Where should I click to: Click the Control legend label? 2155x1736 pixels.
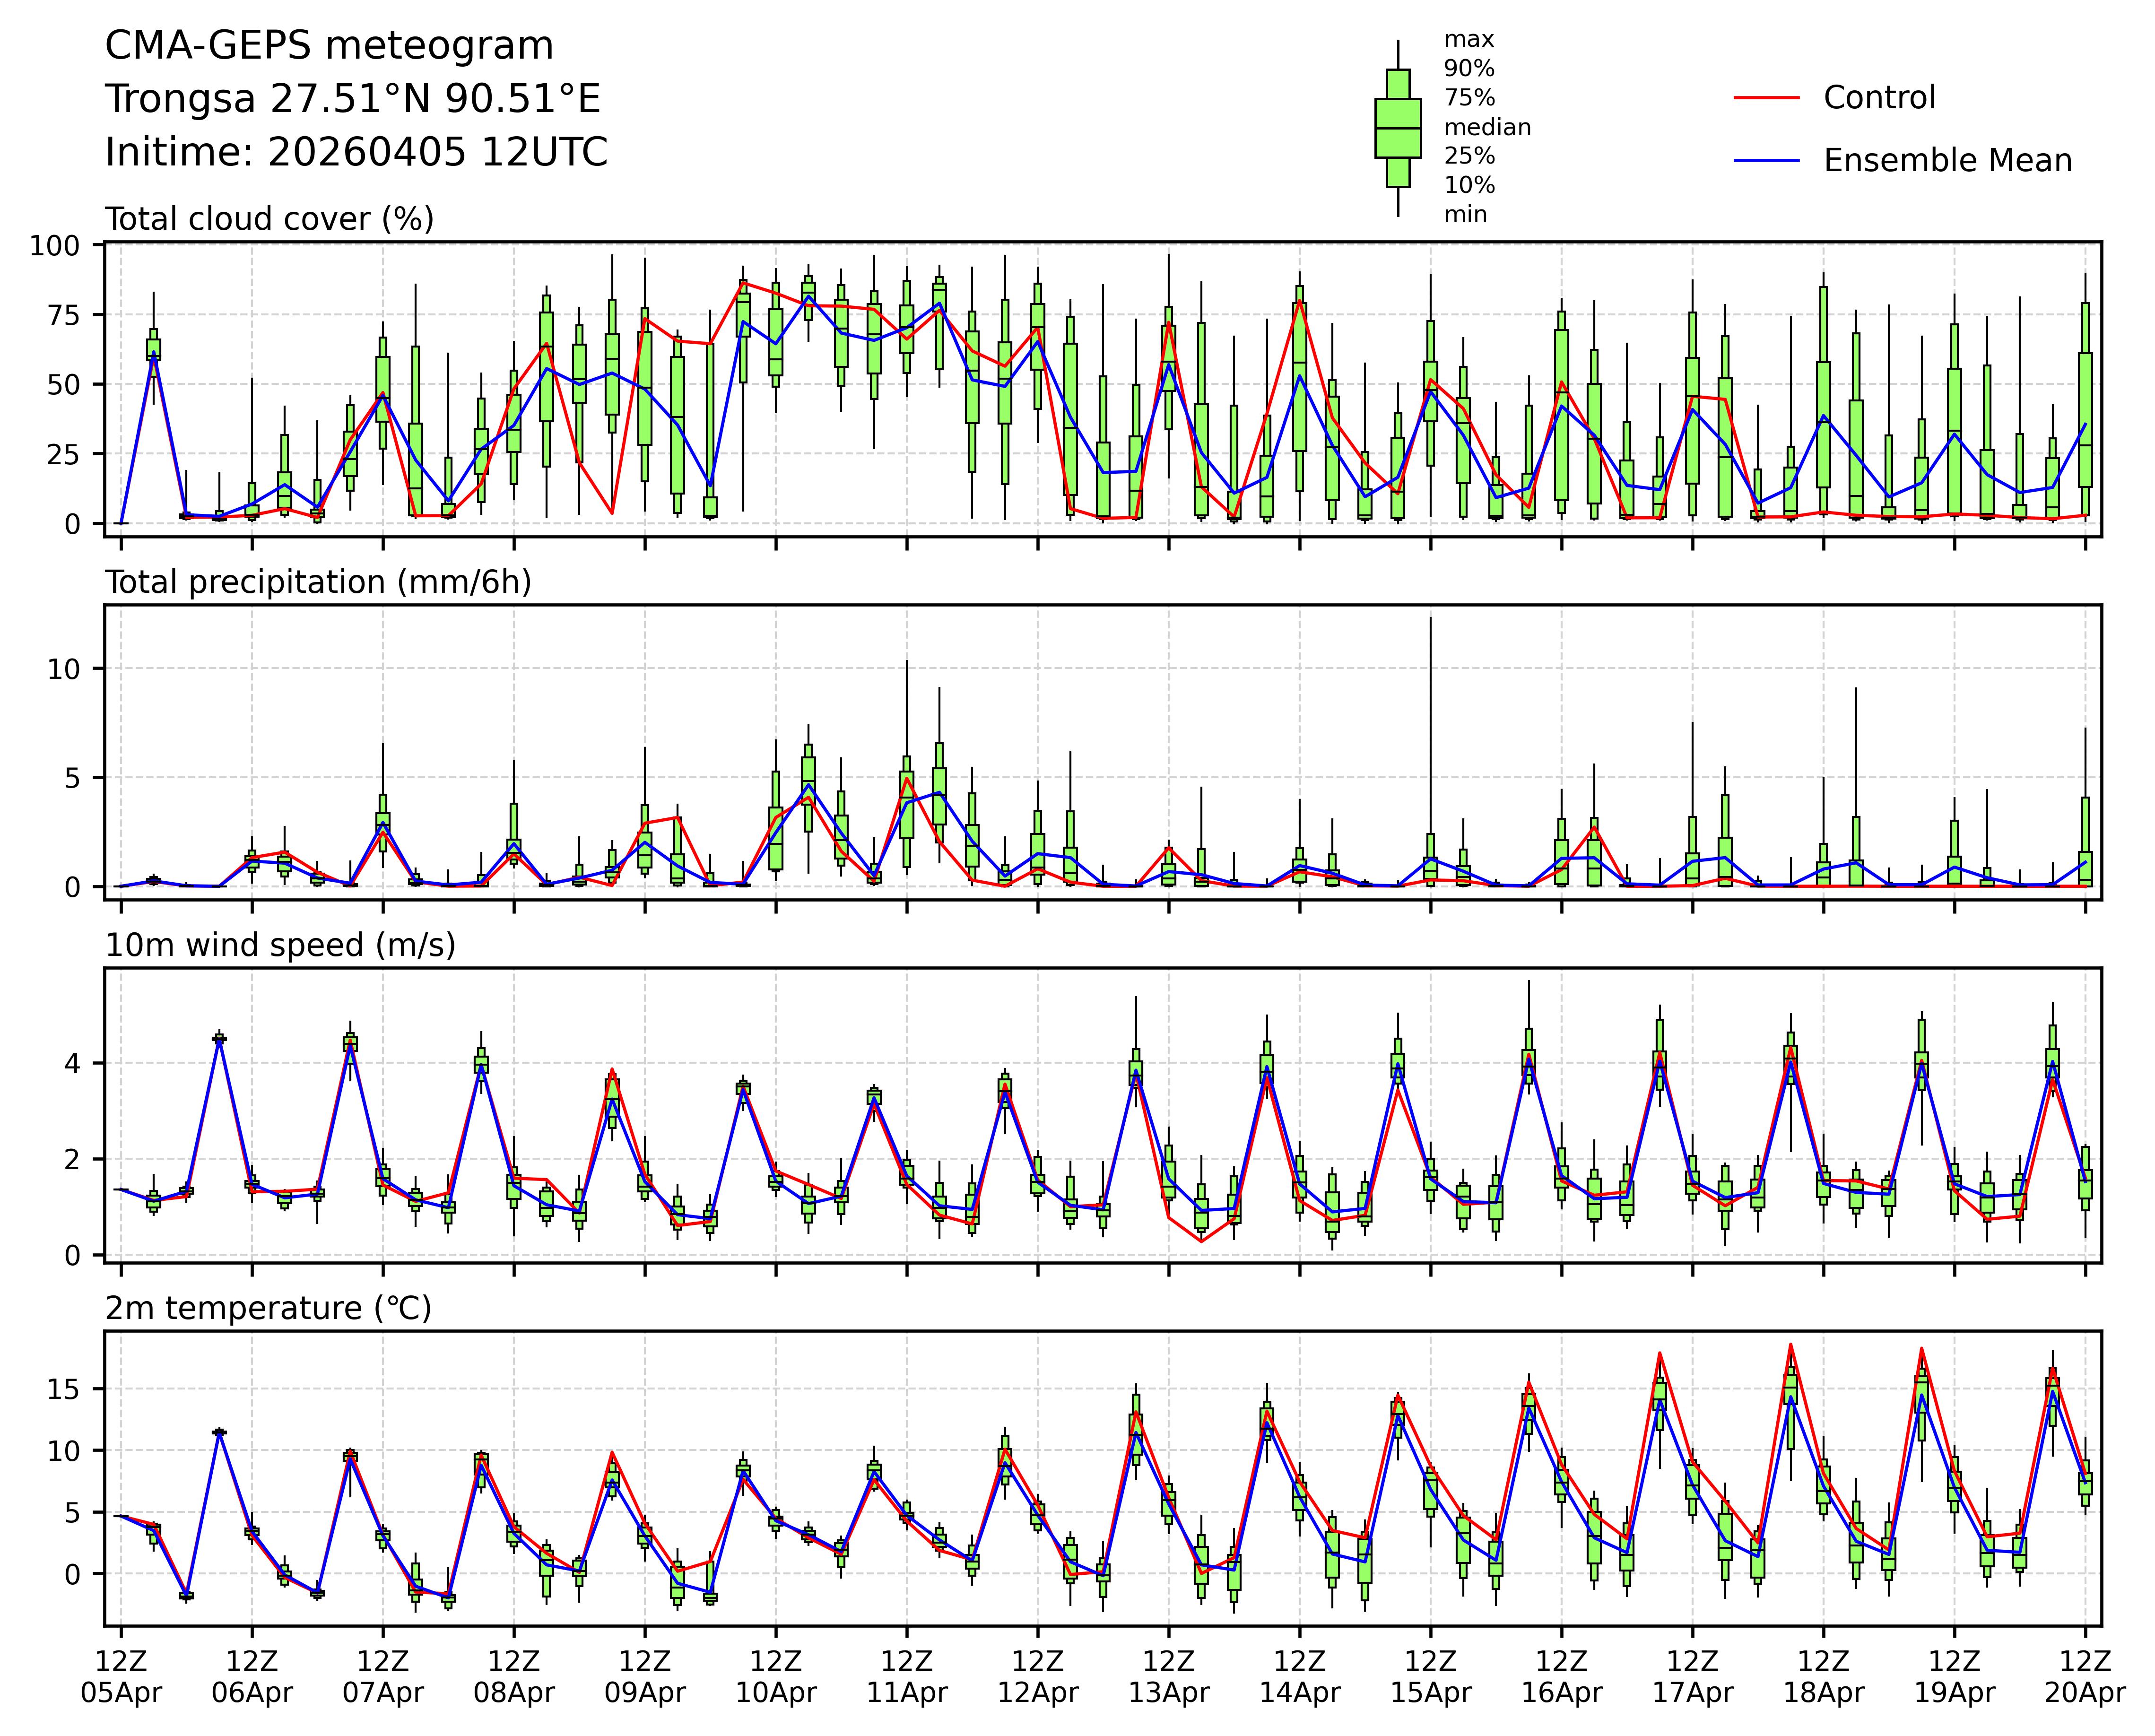point(1879,98)
